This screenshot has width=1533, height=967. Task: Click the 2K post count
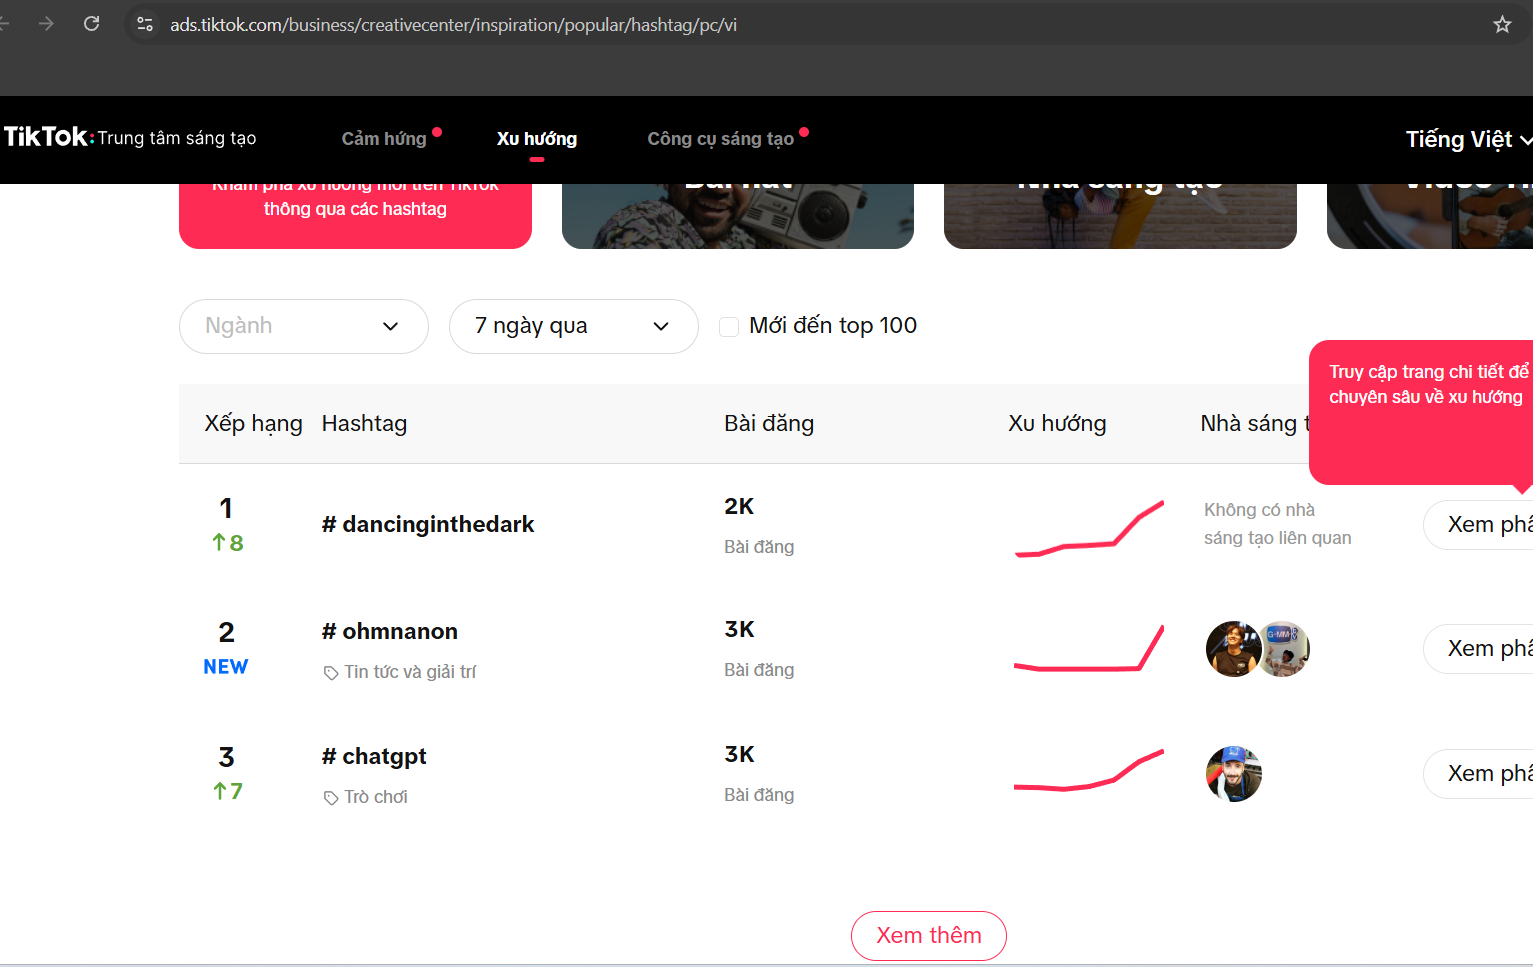(x=739, y=506)
